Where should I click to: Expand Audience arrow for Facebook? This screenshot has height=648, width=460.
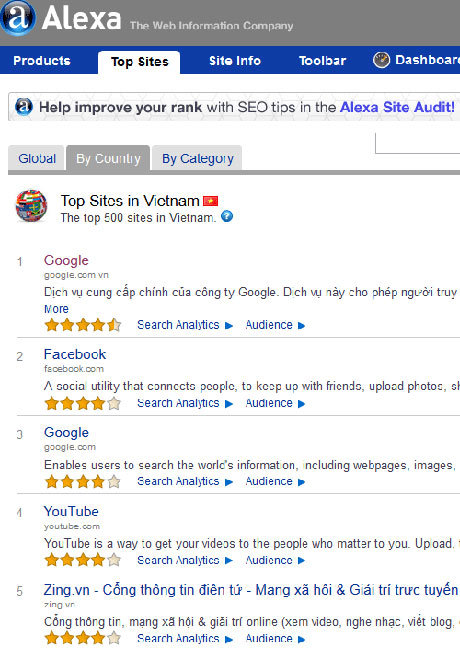[301, 404]
